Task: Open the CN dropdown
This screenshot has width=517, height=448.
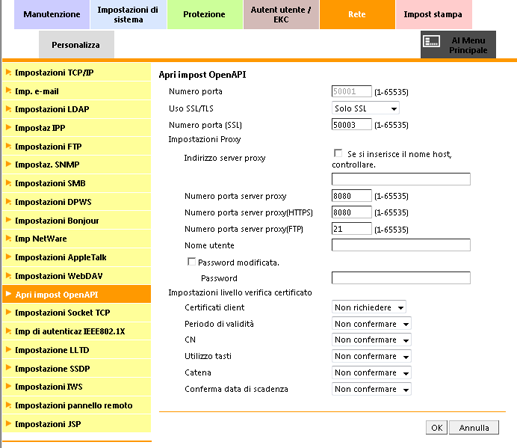Action: 371,340
